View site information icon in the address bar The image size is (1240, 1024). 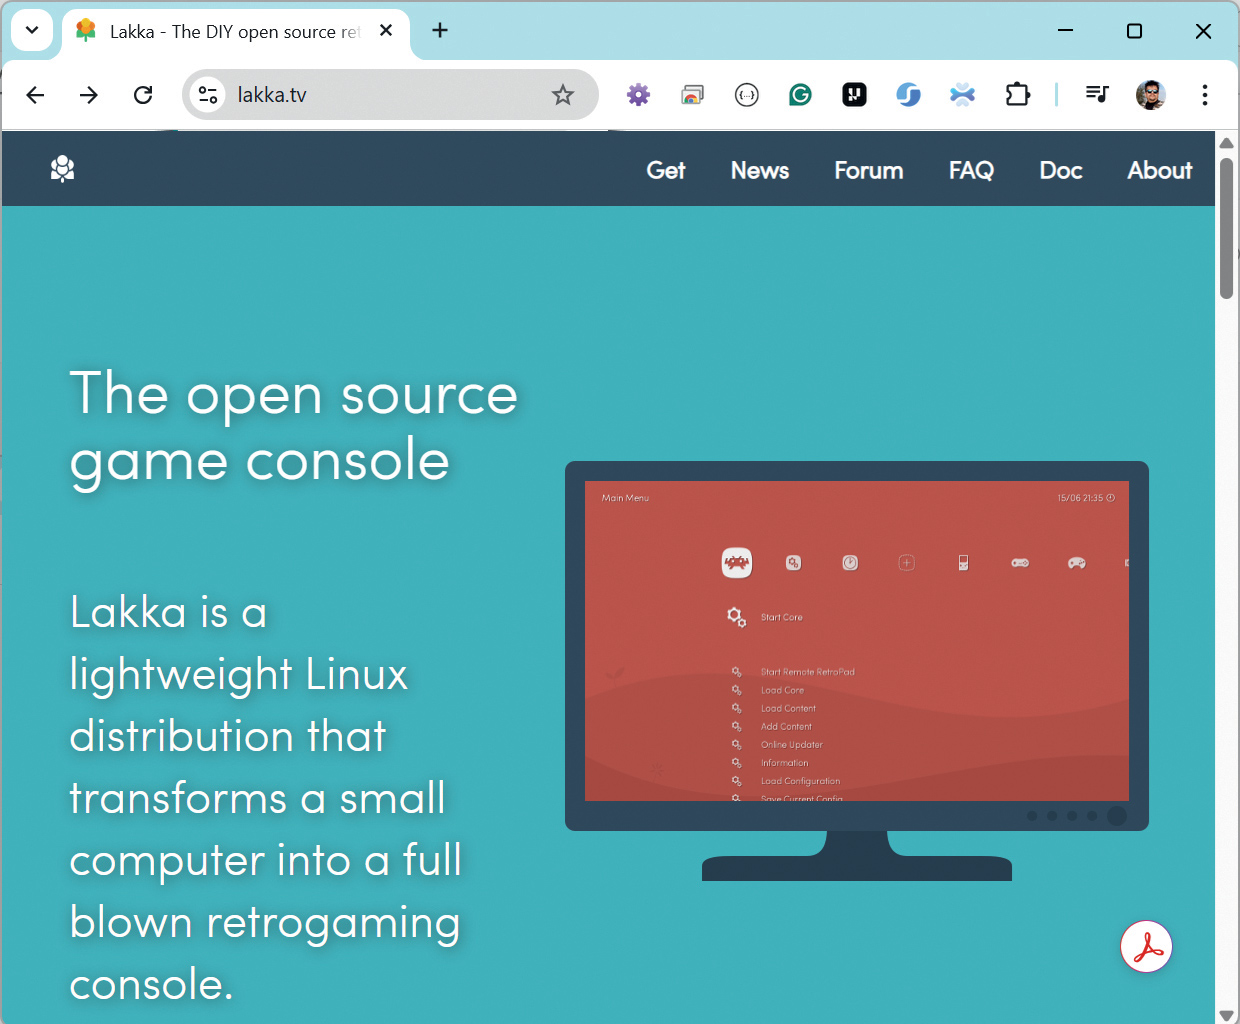(208, 95)
